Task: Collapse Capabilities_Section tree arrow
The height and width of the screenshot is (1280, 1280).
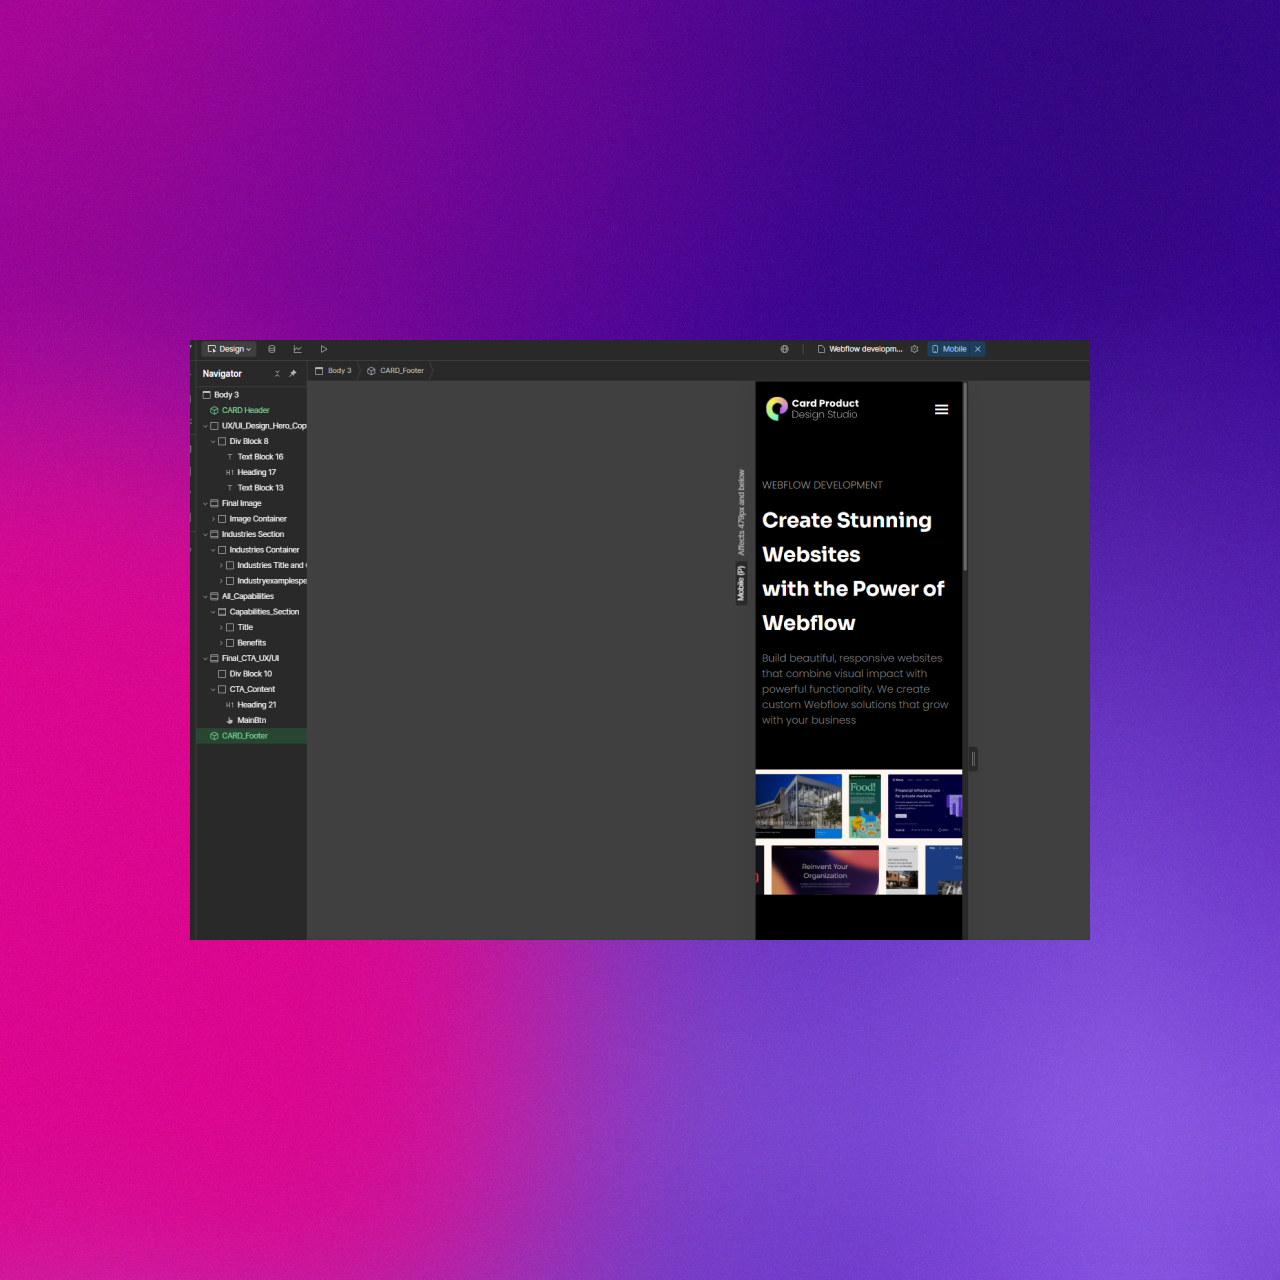Action: point(213,612)
